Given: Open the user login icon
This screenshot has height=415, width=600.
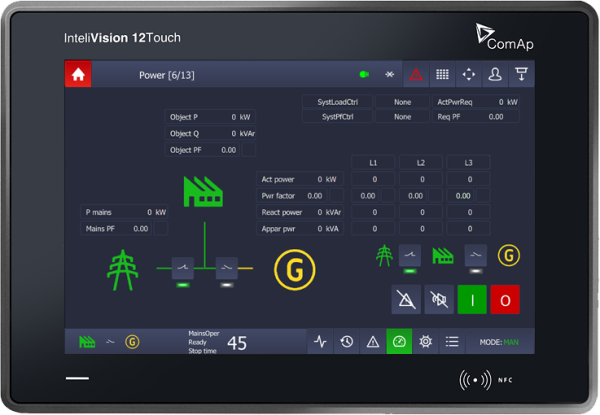Looking at the screenshot, I should coord(495,74).
